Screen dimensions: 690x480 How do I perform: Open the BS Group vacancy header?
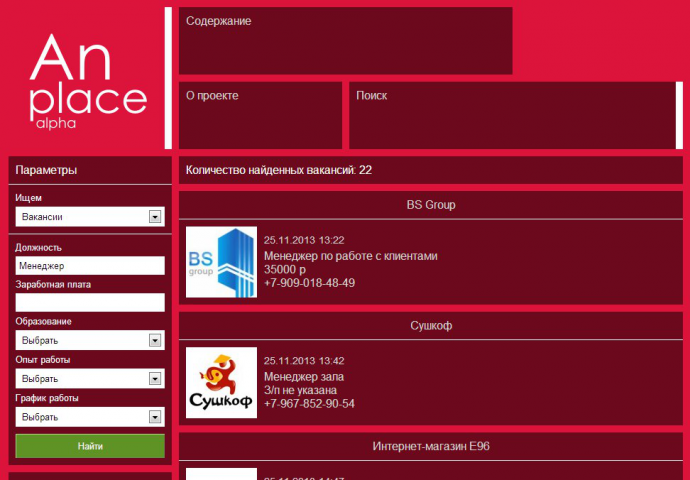coord(431,205)
